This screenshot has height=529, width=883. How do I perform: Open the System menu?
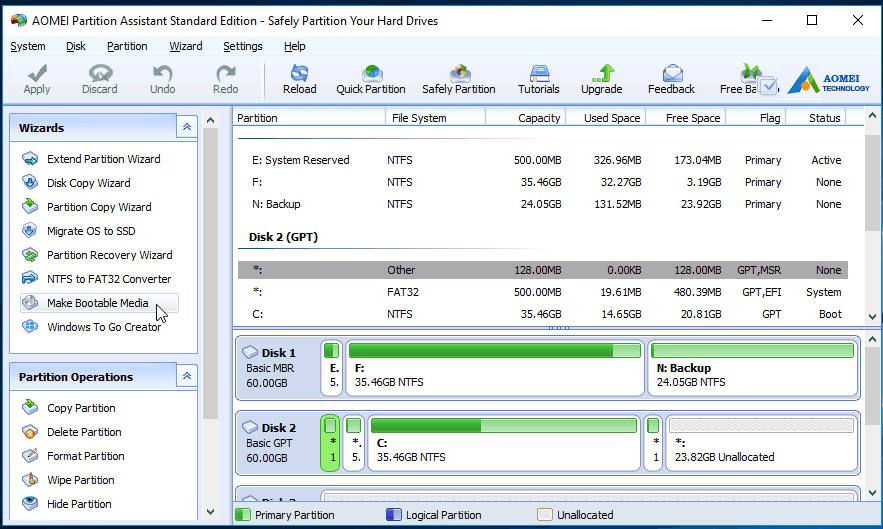click(28, 46)
